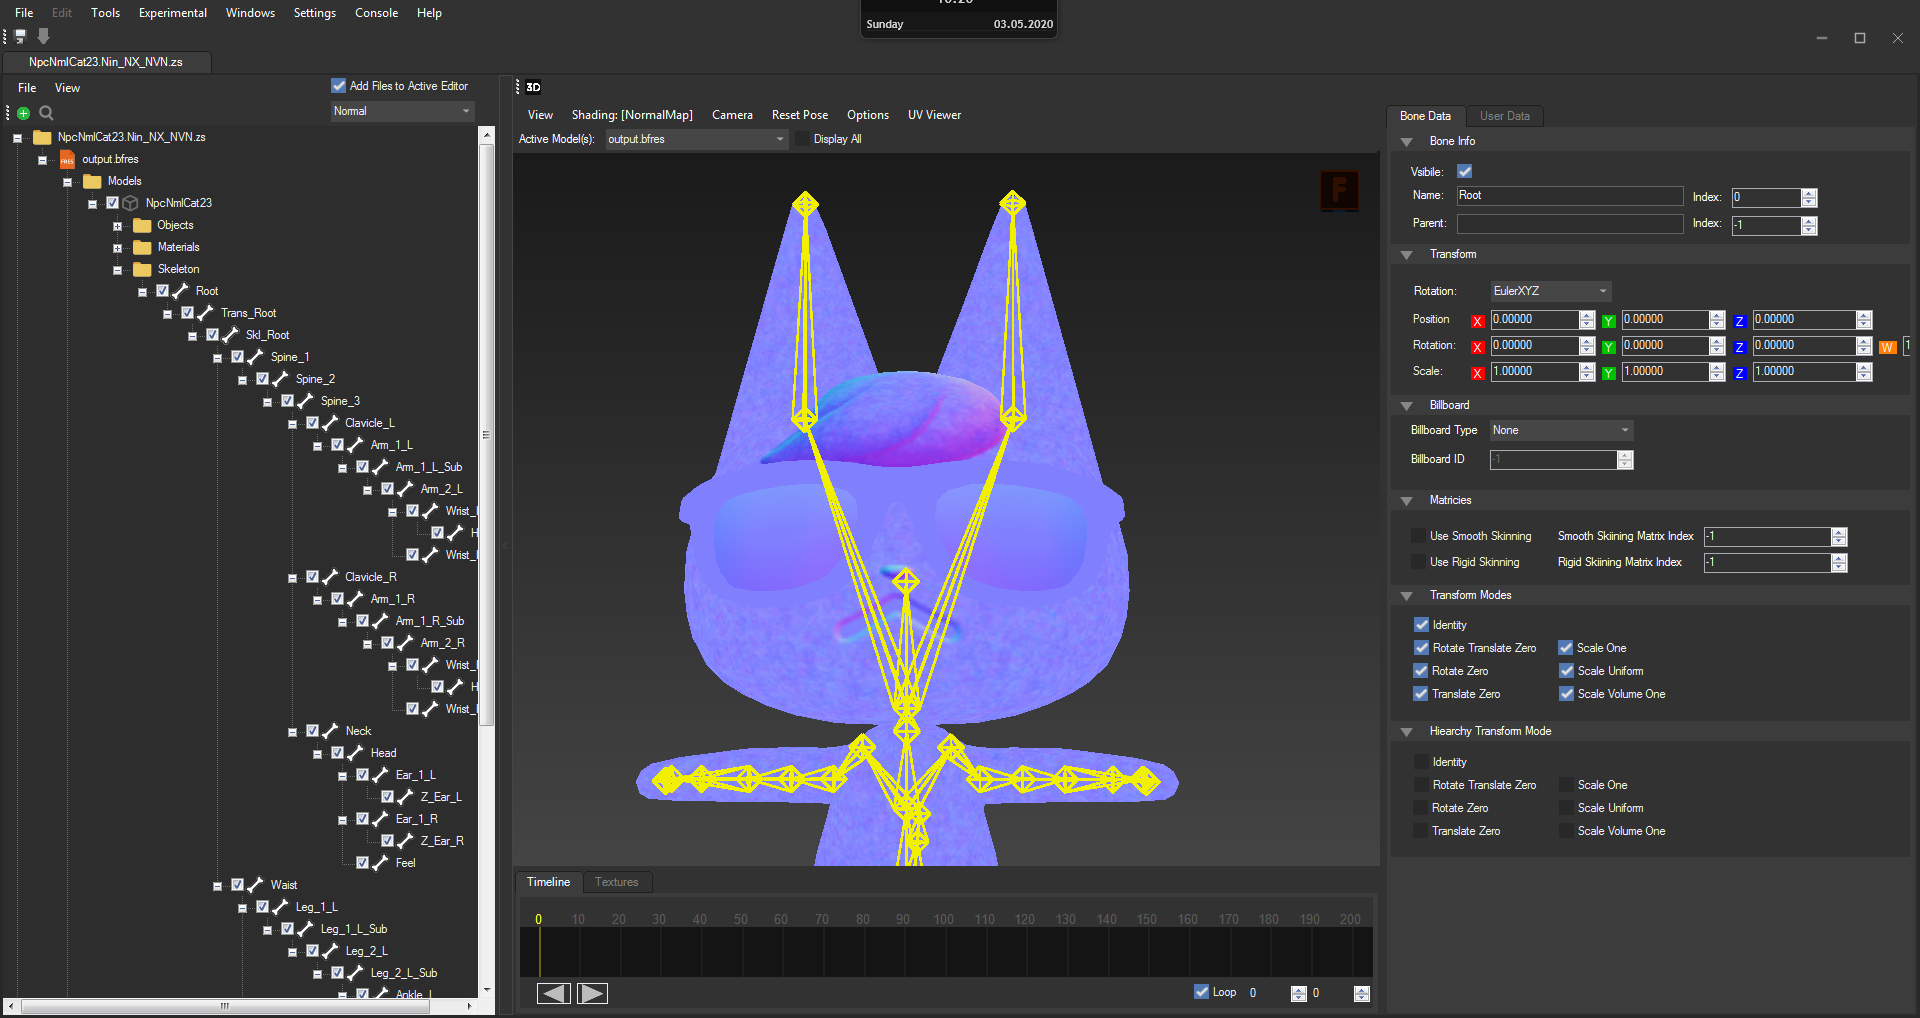This screenshot has height=1018, width=1920.
Task: Click the play forward button
Action: click(x=592, y=993)
